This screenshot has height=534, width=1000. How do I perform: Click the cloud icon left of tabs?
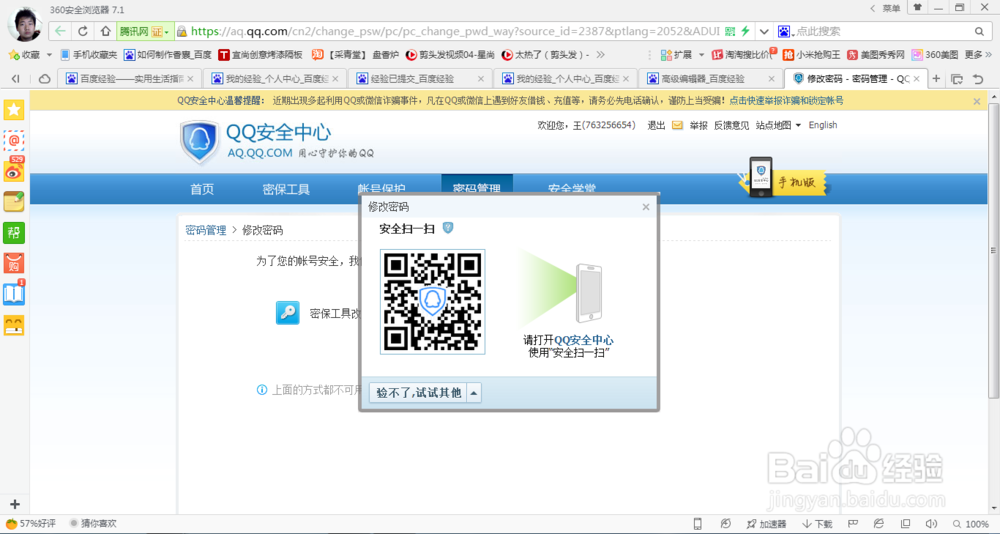point(45,78)
